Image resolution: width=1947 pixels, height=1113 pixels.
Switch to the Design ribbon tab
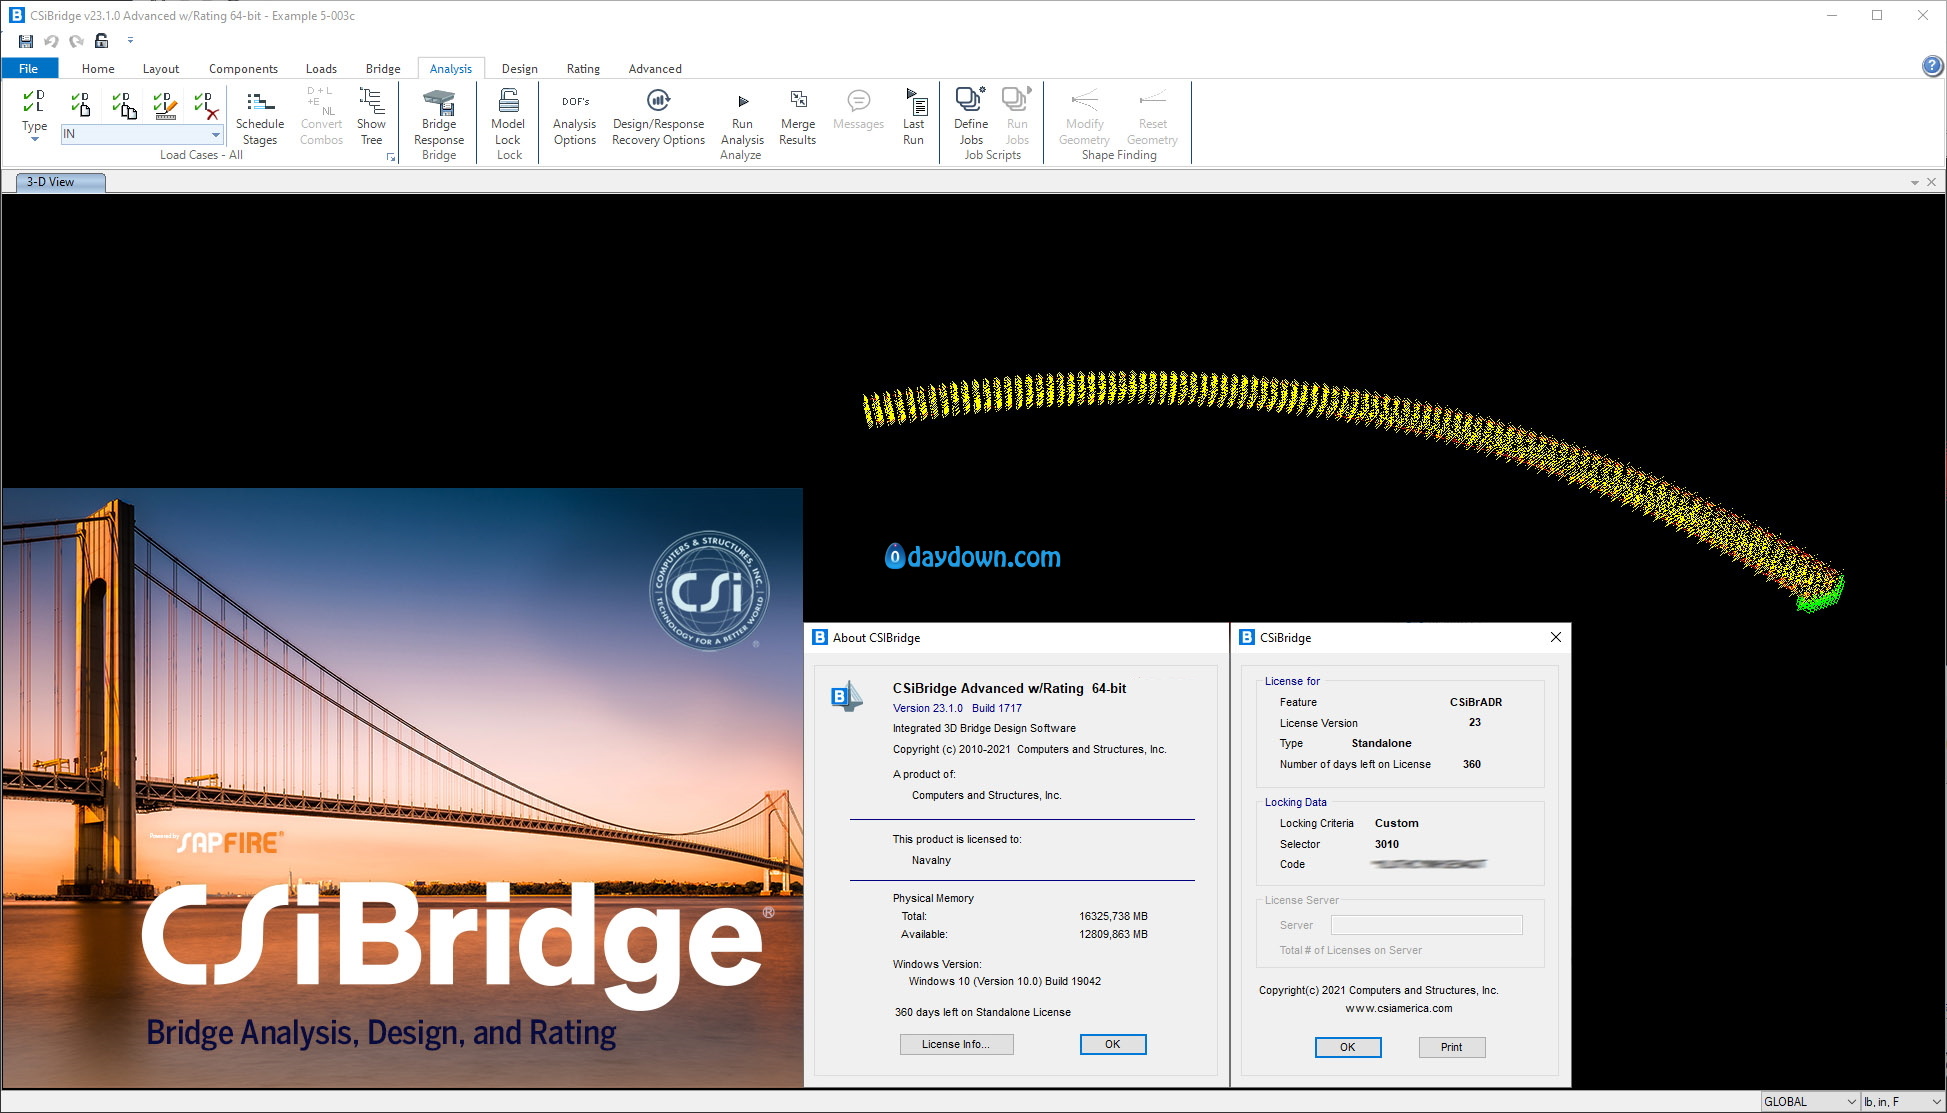pos(519,68)
